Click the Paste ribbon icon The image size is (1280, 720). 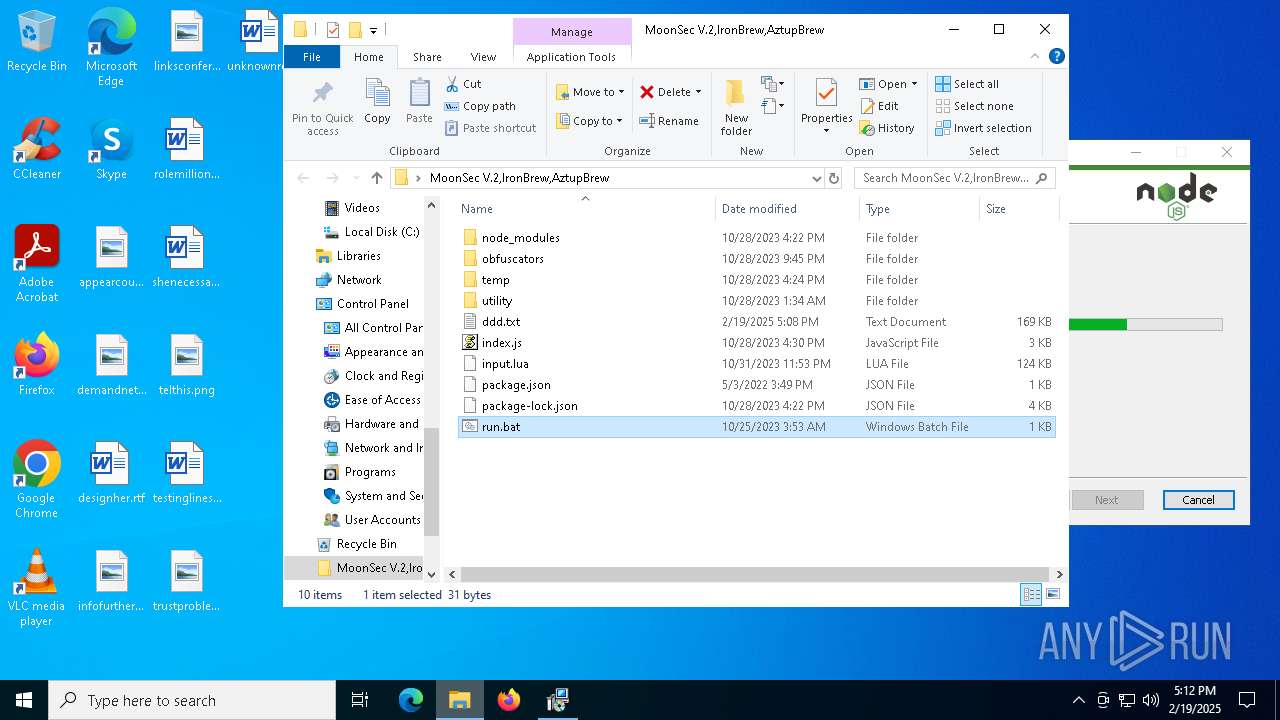tap(419, 101)
